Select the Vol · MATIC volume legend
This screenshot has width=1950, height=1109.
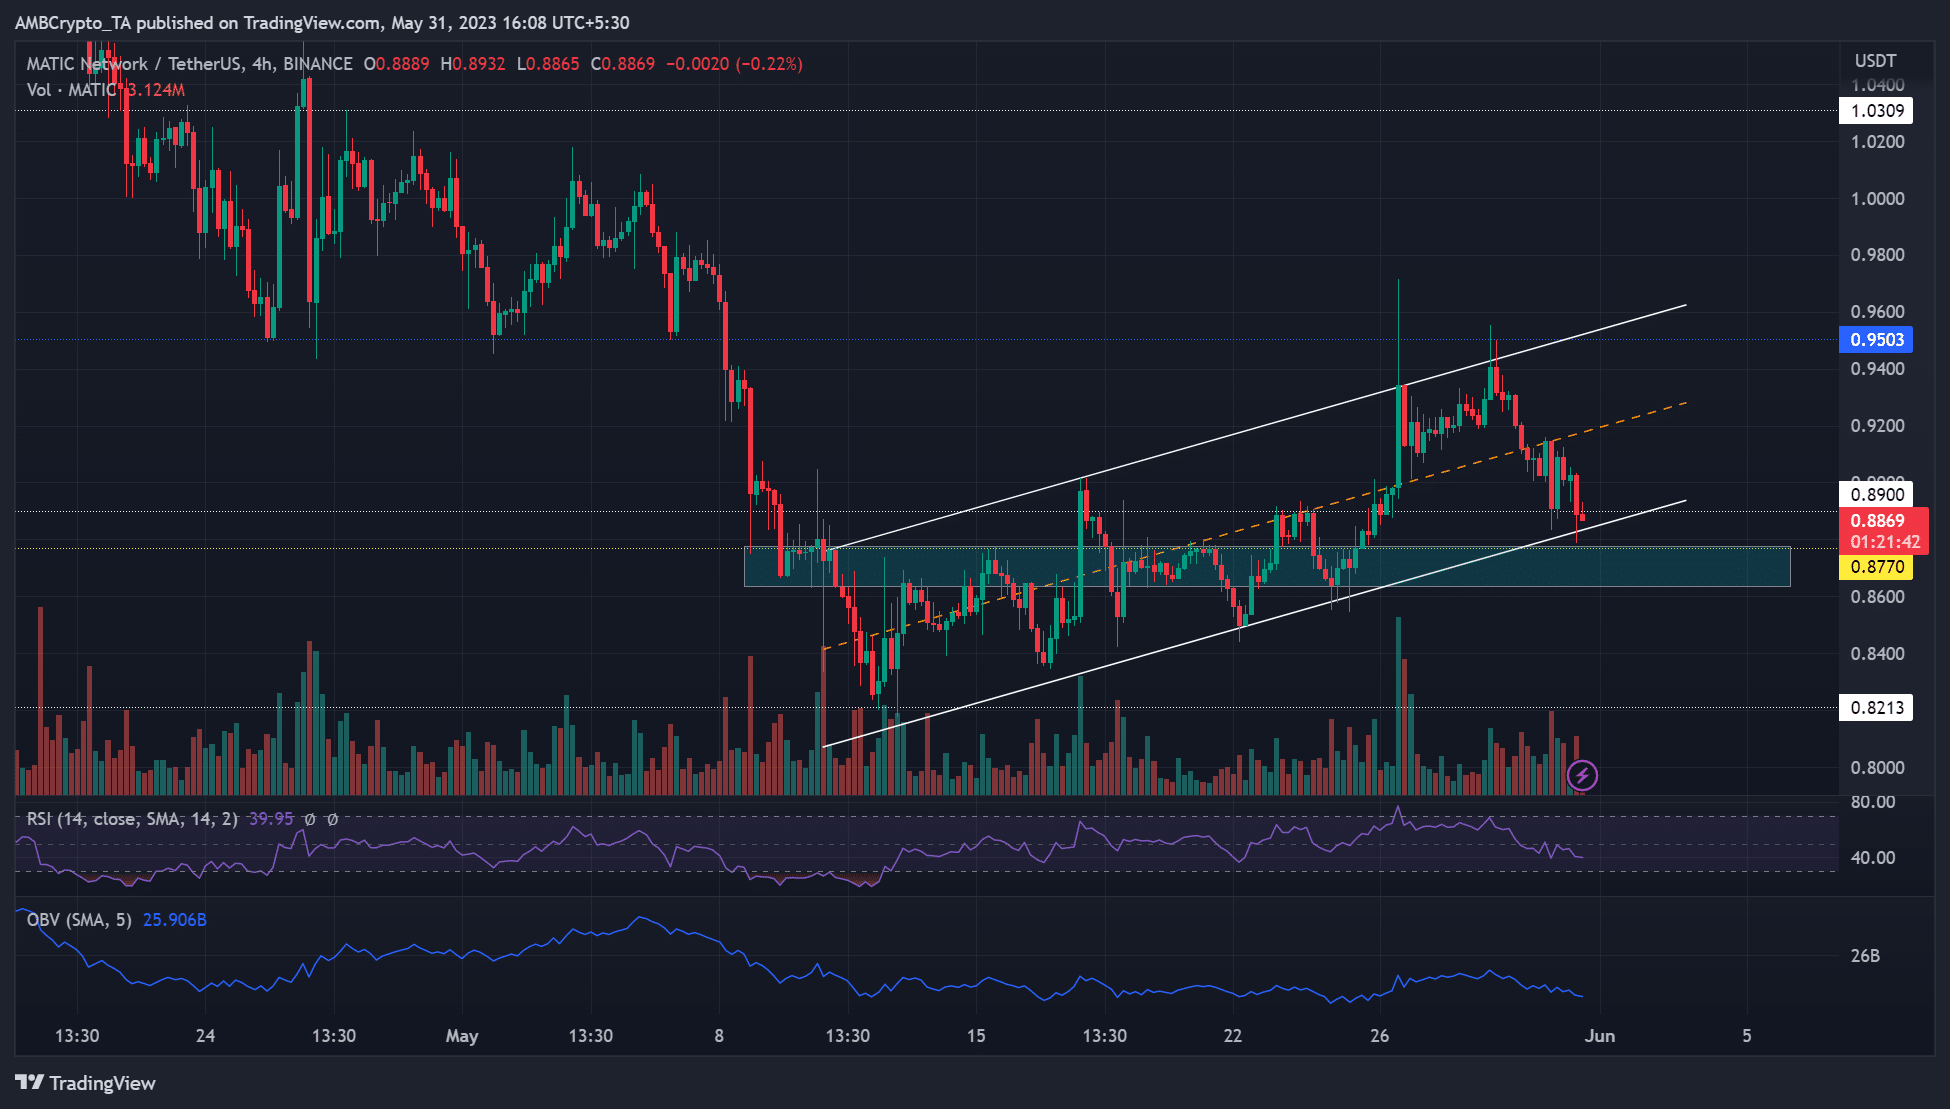[72, 90]
